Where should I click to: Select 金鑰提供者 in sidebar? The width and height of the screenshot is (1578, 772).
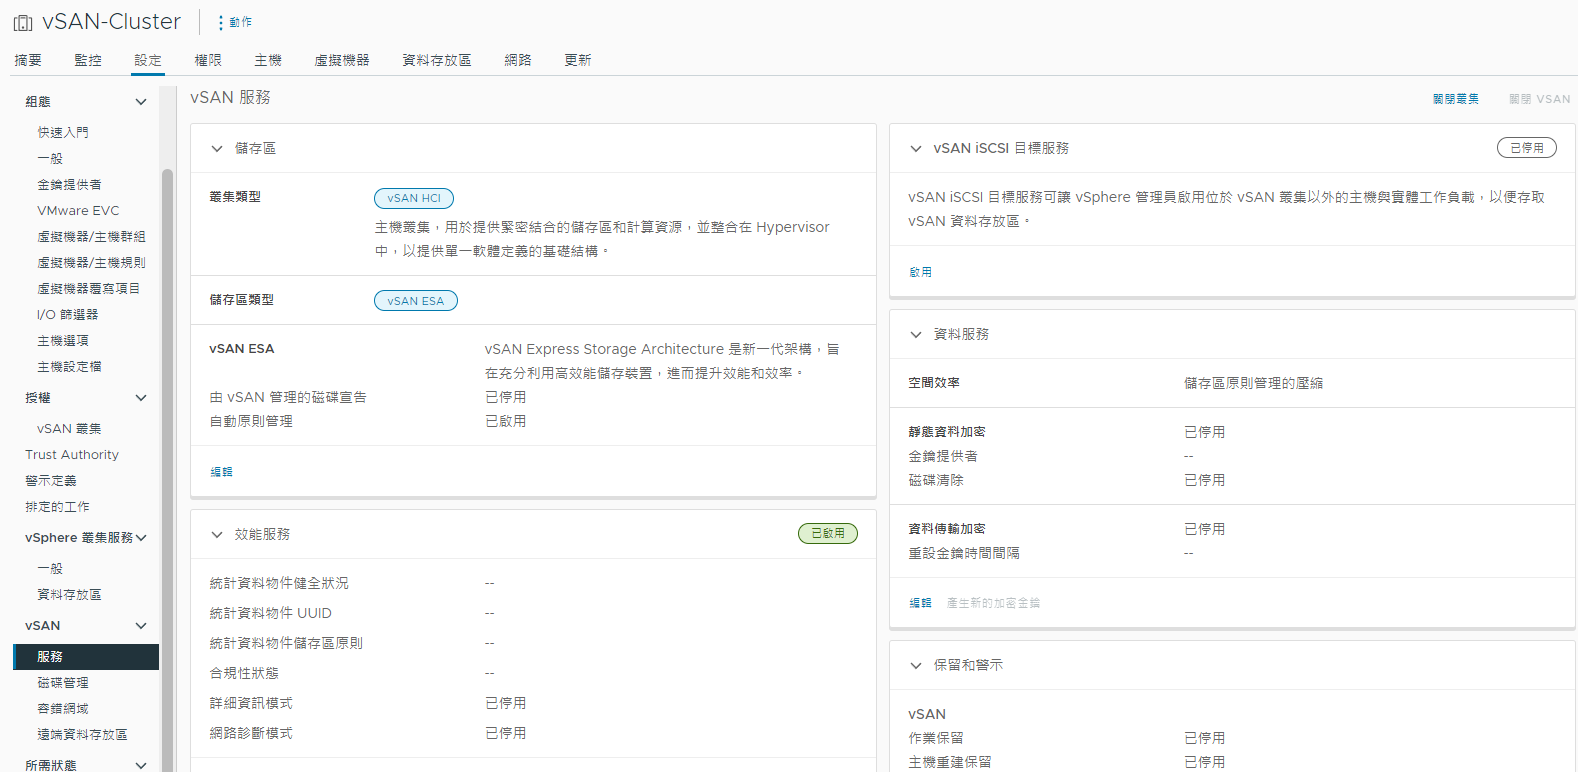[69, 184]
